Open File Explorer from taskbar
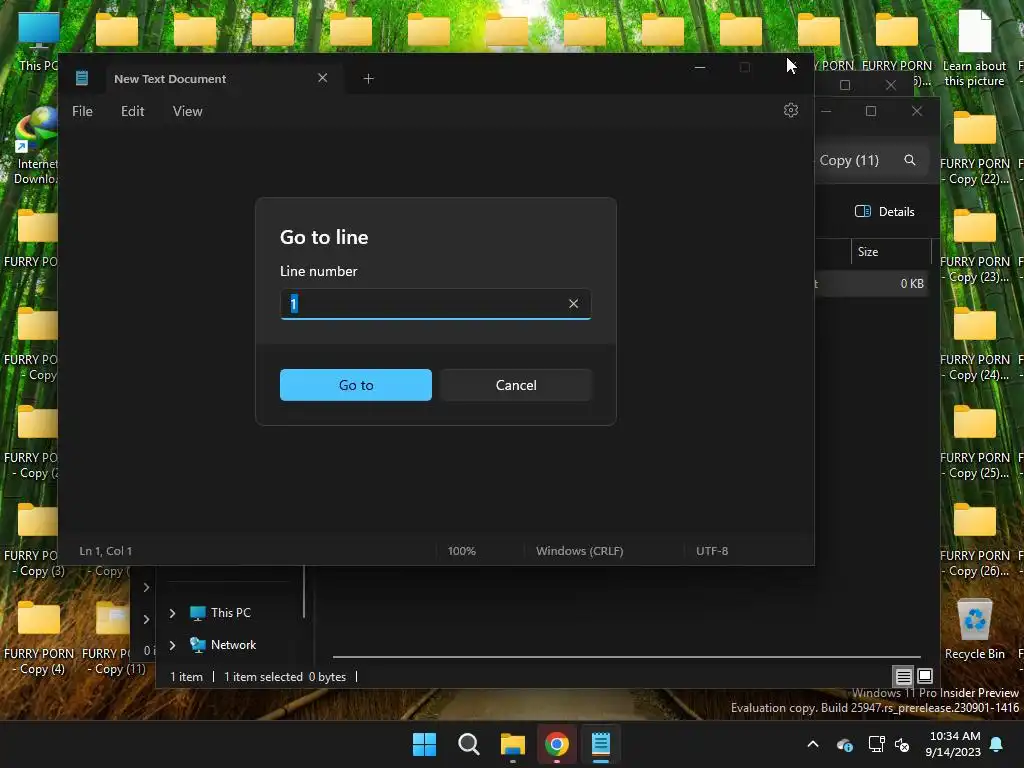 (513, 744)
